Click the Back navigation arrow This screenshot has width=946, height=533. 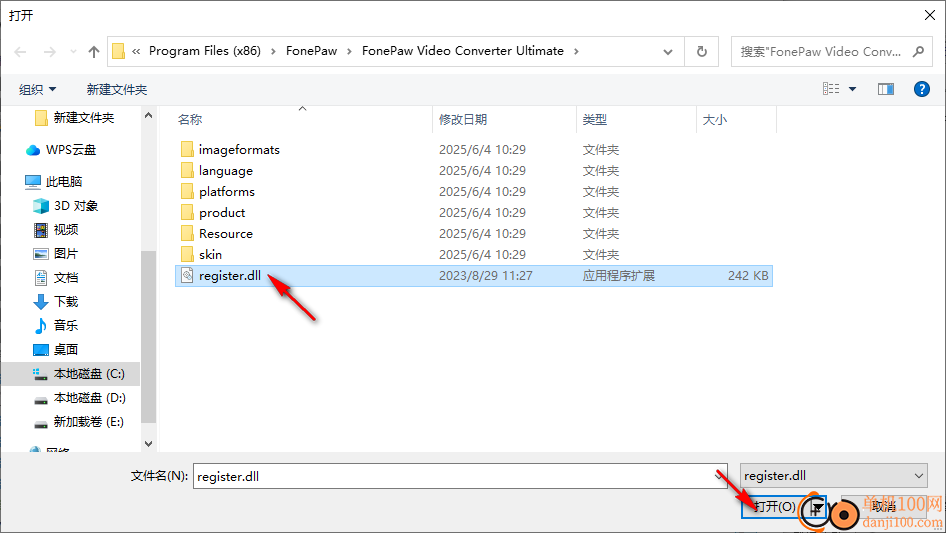(x=21, y=52)
